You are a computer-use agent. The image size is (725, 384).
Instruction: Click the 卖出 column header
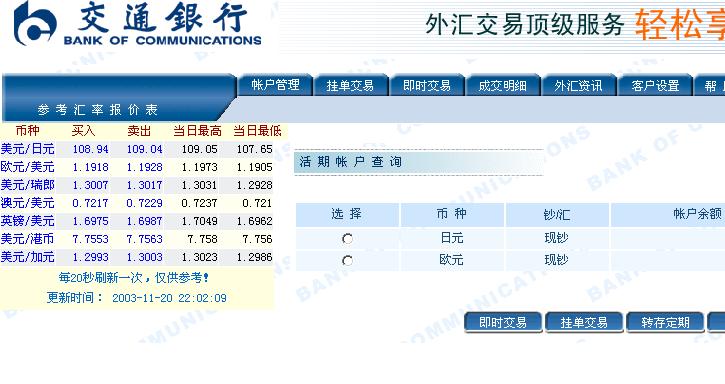(139, 131)
